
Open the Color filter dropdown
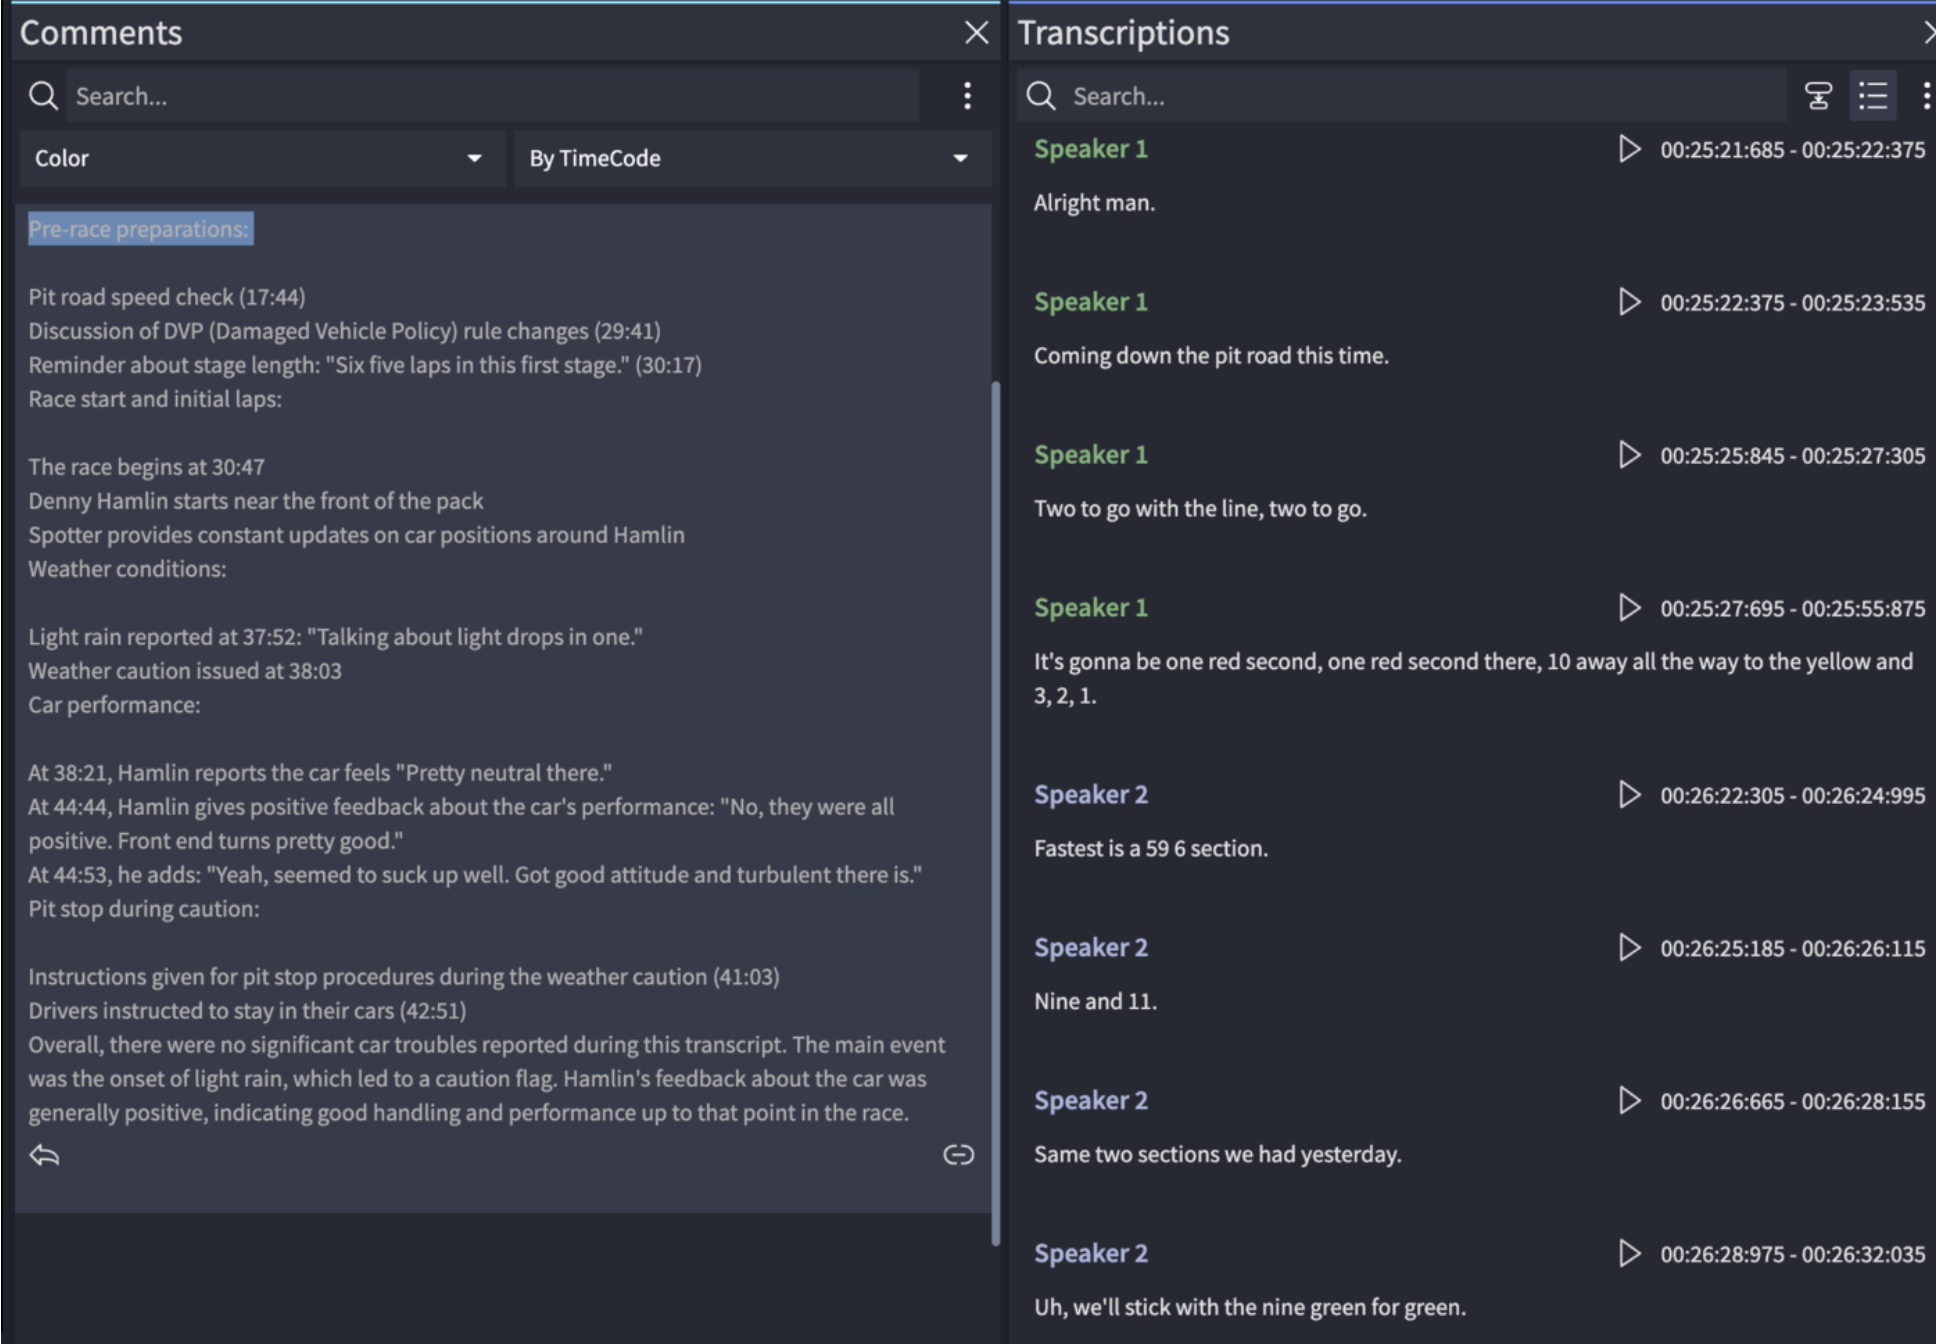coord(261,158)
